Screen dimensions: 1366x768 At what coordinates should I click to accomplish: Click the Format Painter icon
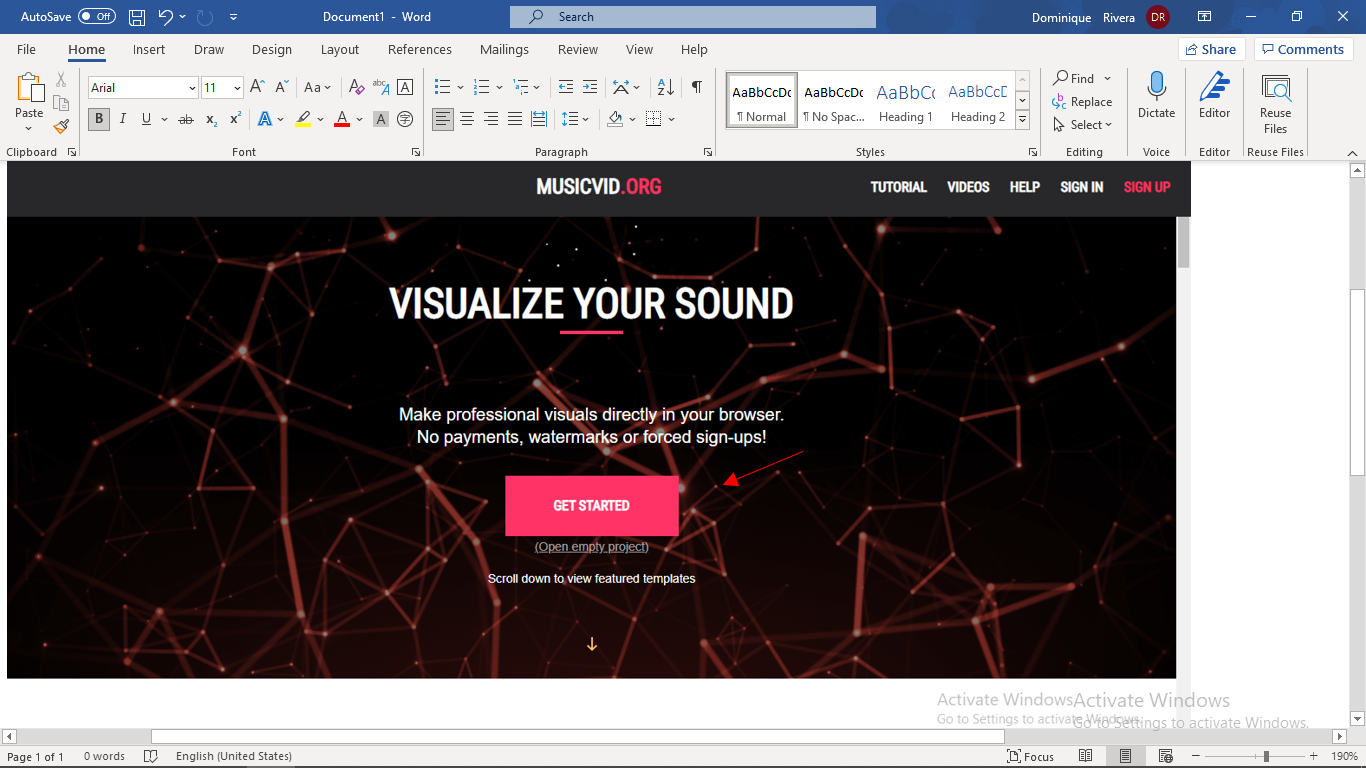(61, 126)
